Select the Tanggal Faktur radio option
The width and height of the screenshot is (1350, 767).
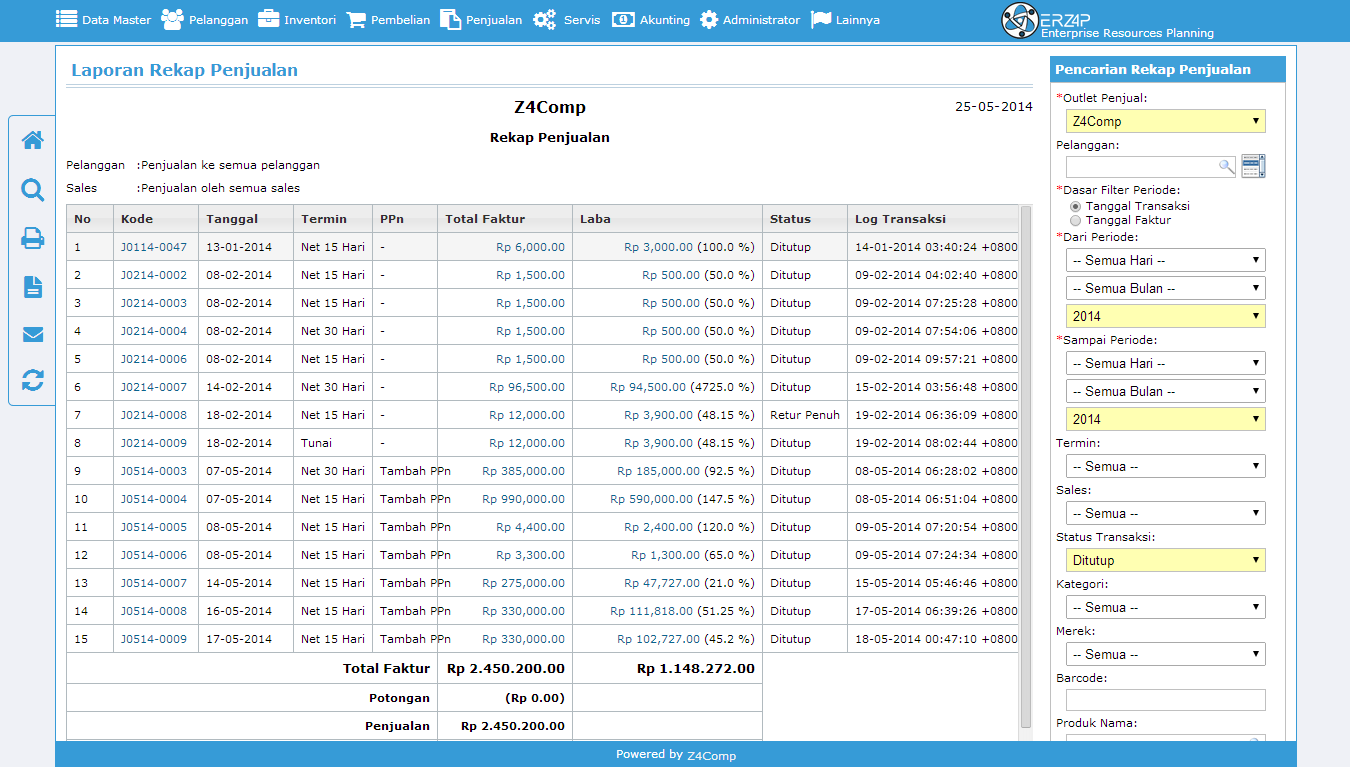tap(1076, 220)
